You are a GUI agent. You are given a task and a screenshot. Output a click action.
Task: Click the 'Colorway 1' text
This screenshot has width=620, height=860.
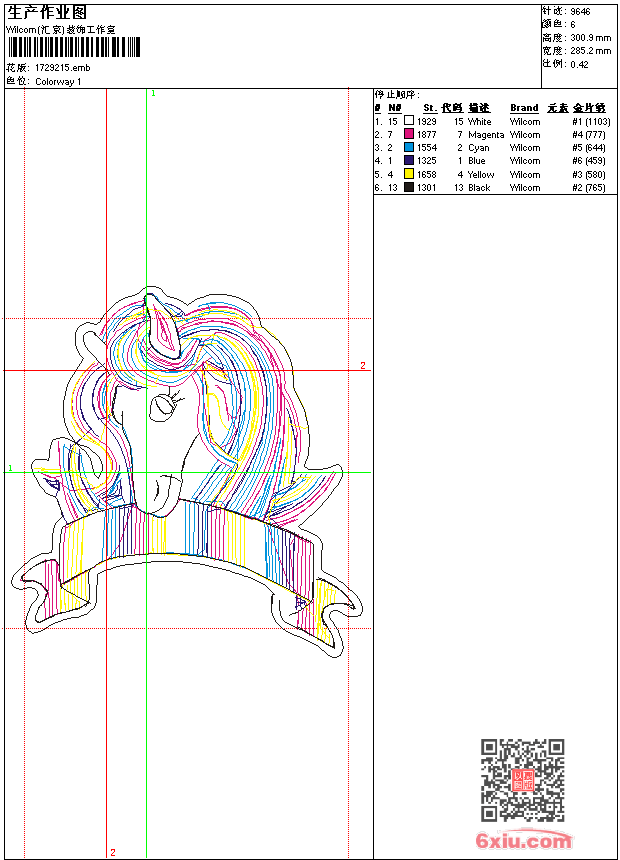coord(58,82)
